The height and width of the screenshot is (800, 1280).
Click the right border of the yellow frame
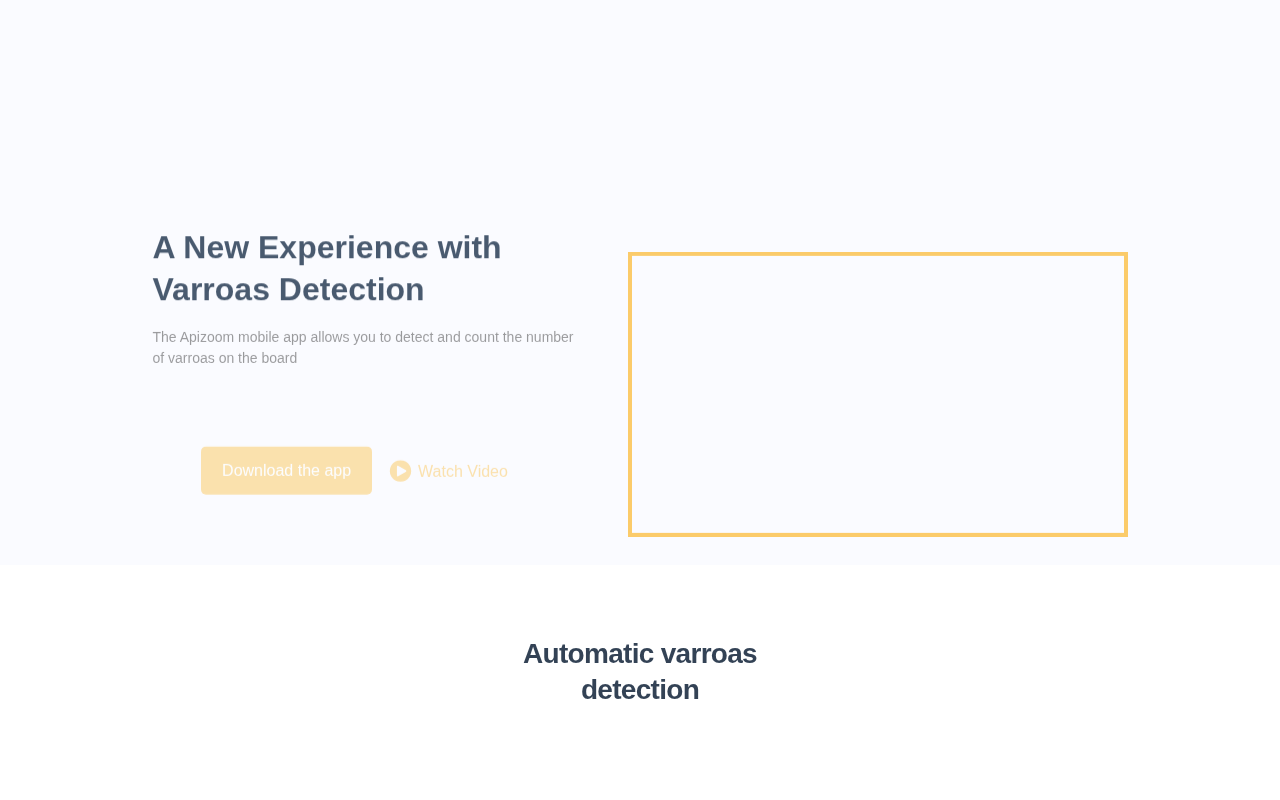pyautogui.click(x=1125, y=395)
